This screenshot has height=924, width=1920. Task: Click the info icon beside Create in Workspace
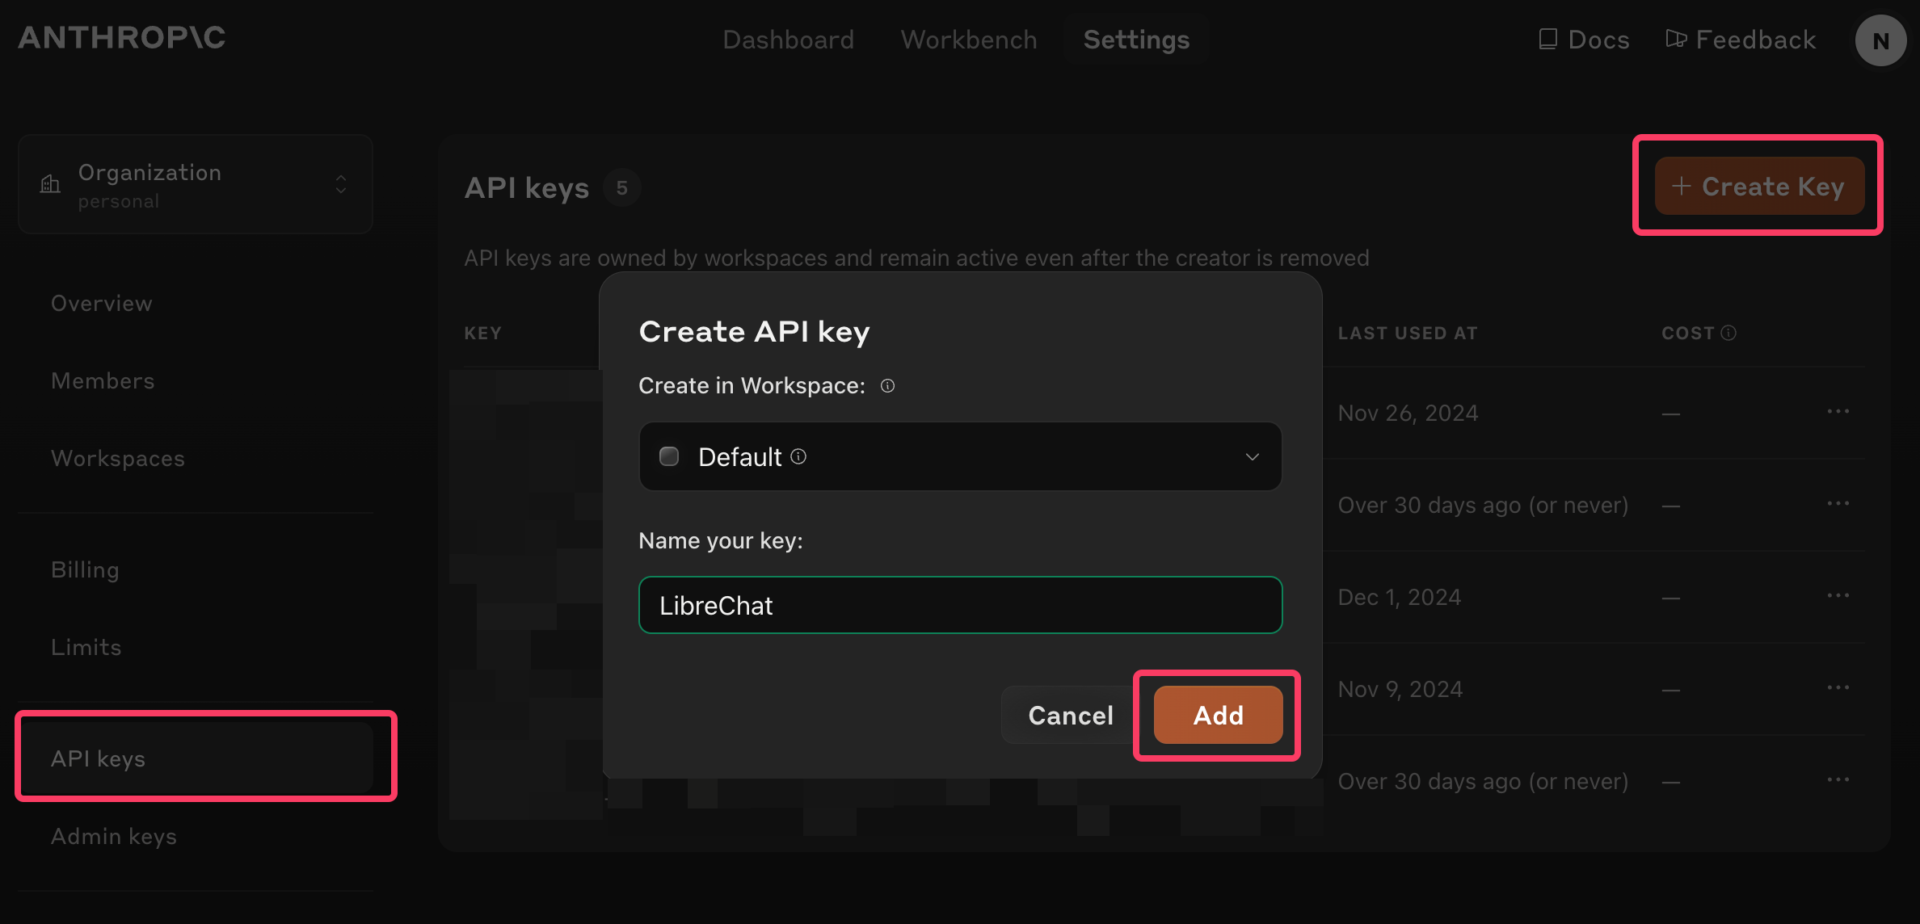click(x=887, y=386)
